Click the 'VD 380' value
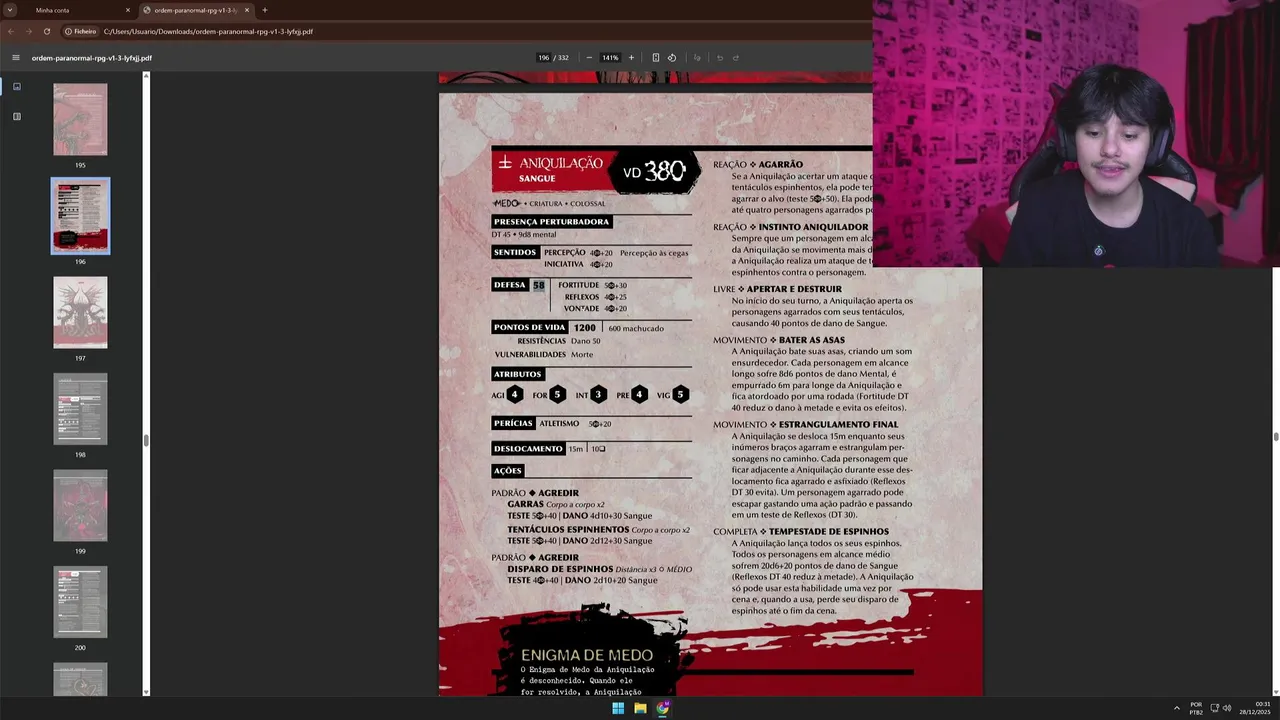1280x720 pixels. coord(654,172)
